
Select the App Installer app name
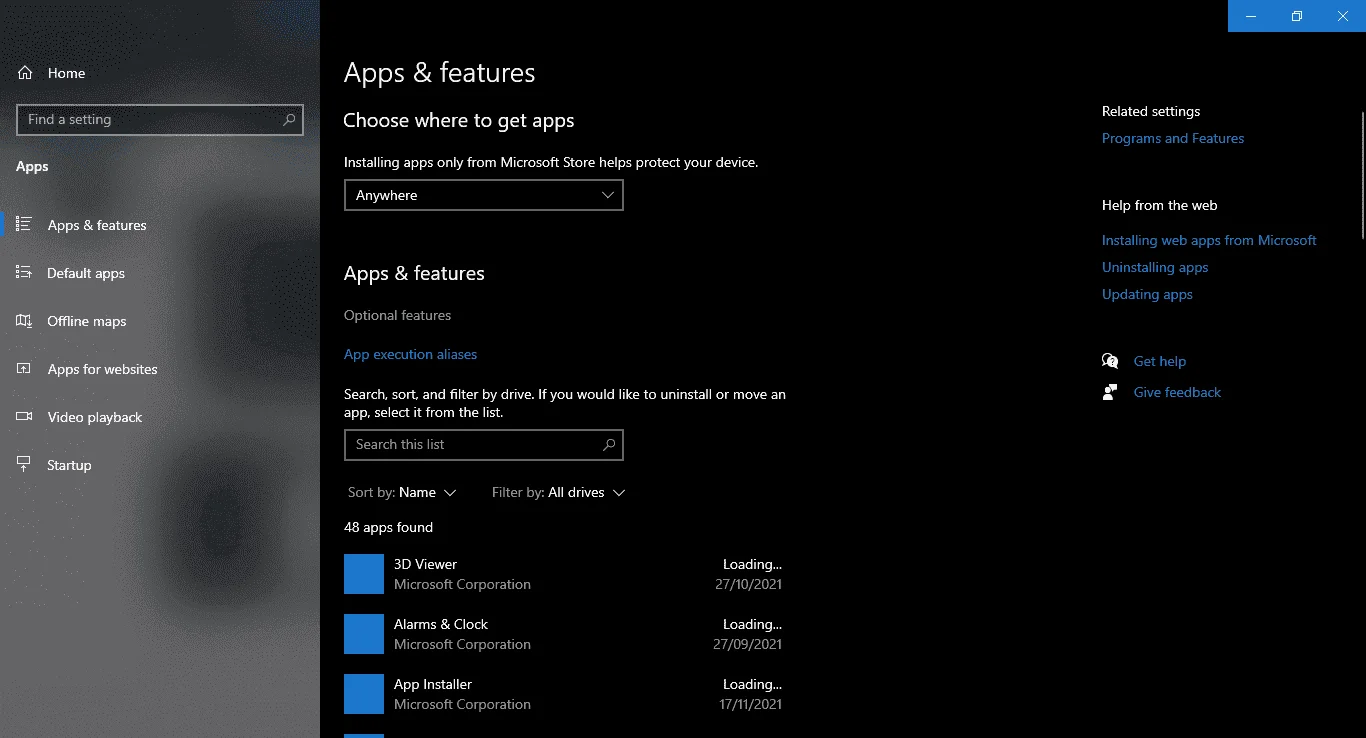click(x=433, y=684)
